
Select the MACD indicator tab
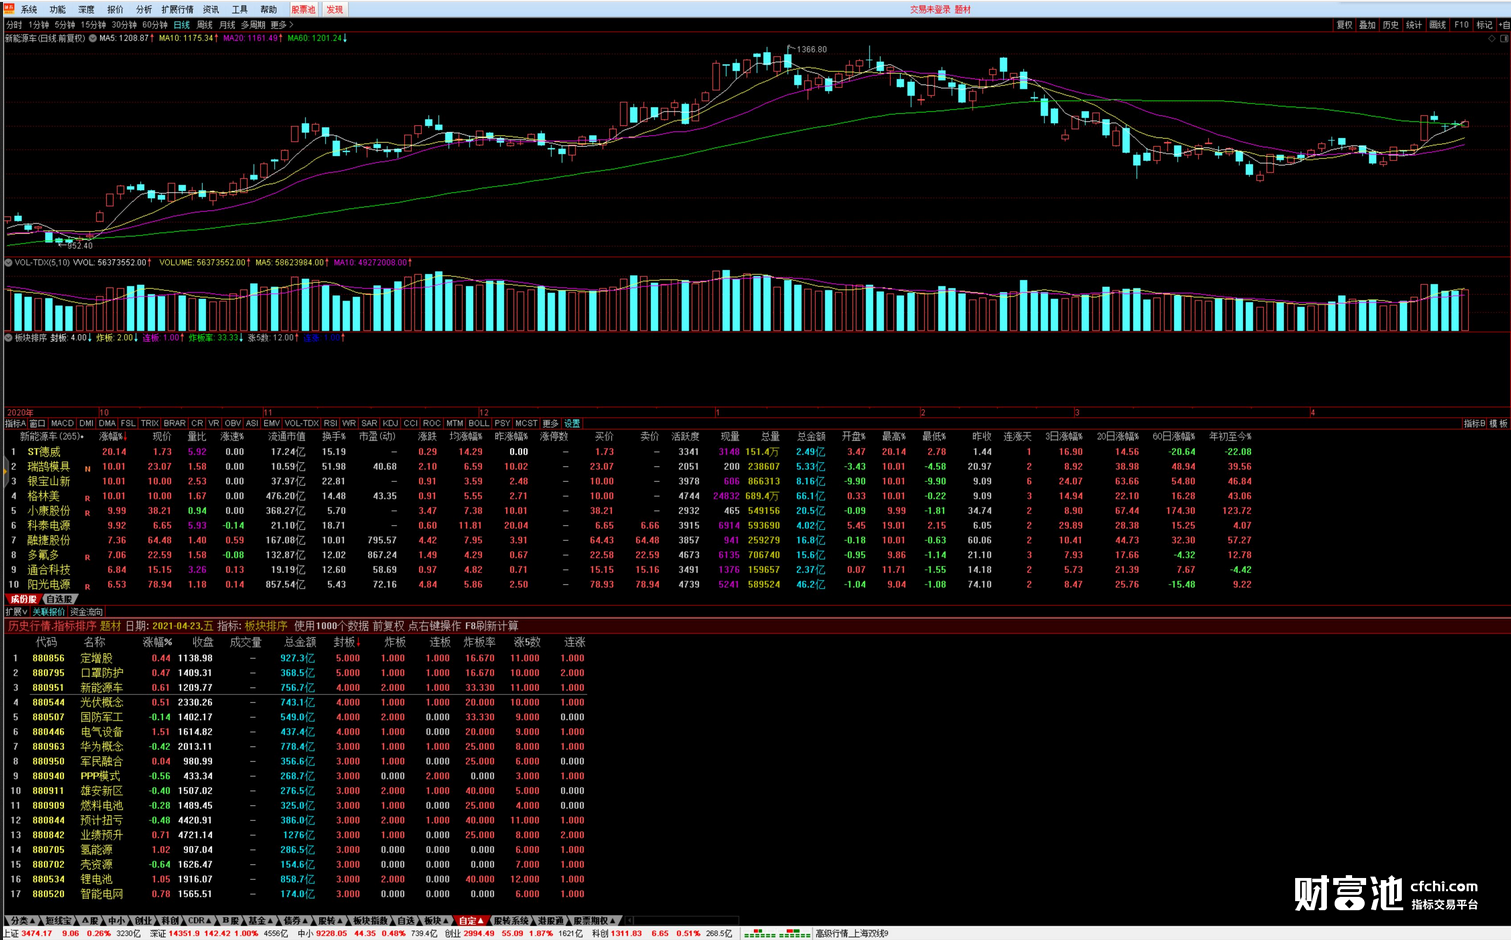[x=62, y=424]
